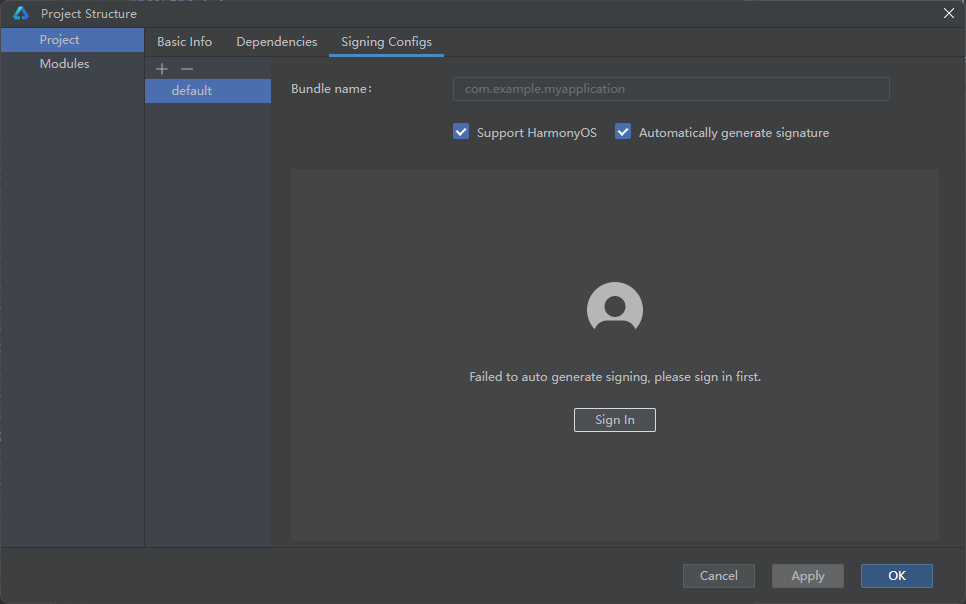Screen dimensions: 966x604
Task: Select the default signing config entry
Action: (x=192, y=91)
